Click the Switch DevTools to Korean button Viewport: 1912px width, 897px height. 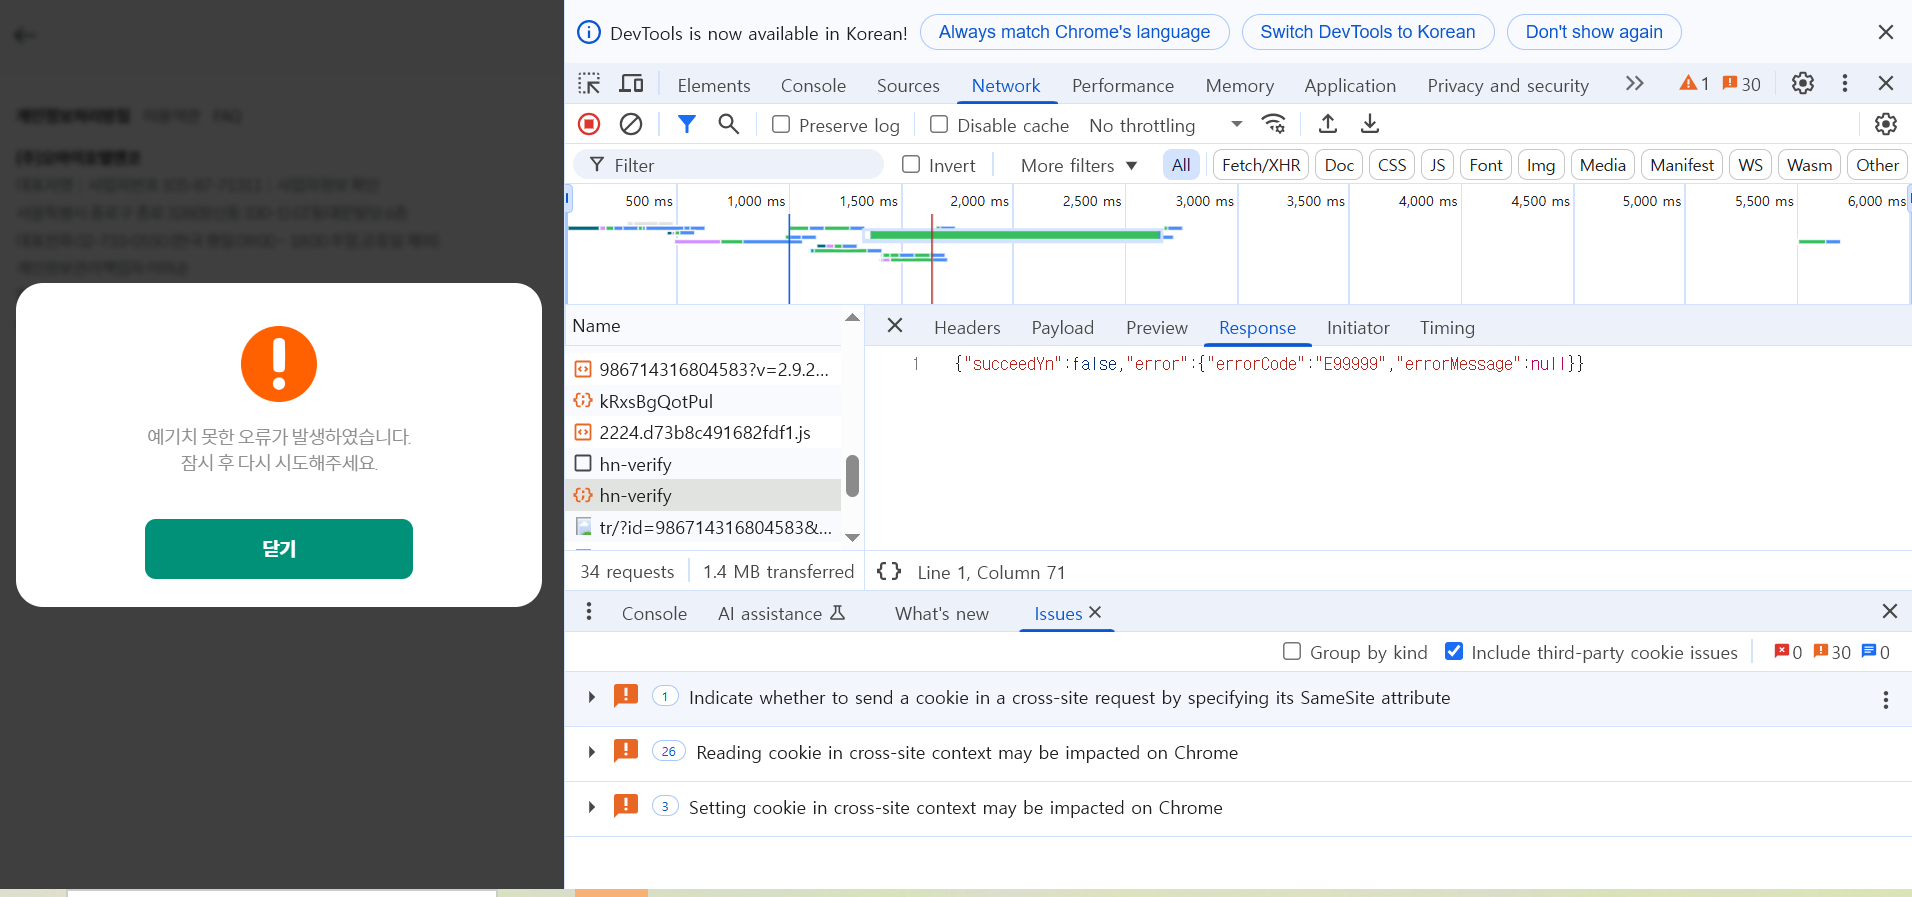[x=1367, y=32]
